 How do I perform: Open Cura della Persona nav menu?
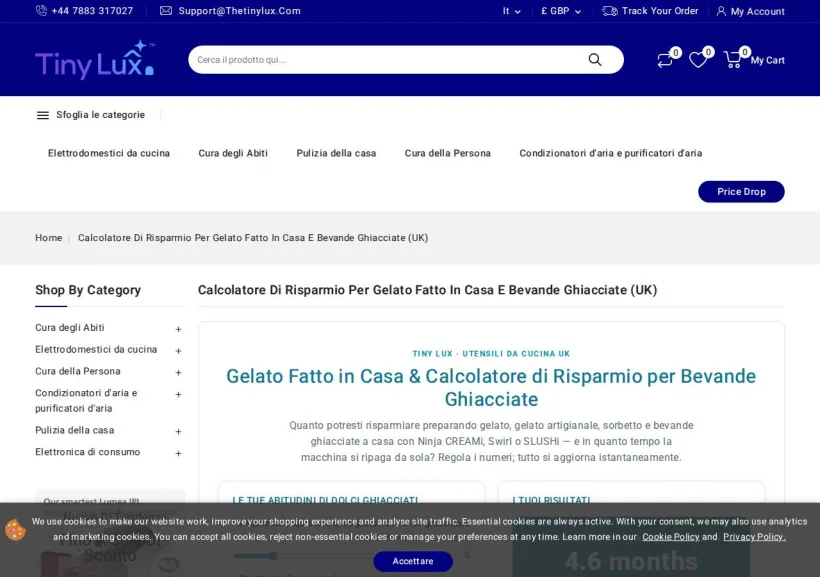[x=448, y=153]
